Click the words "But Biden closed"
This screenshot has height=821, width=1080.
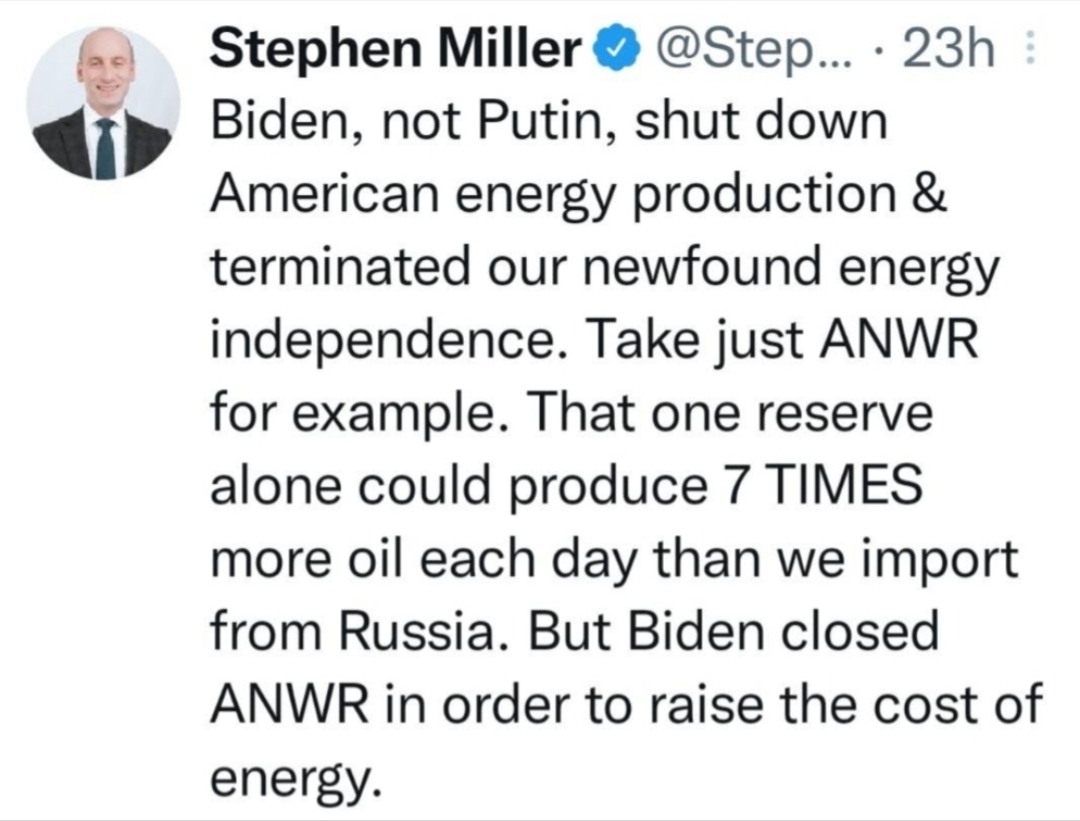click(735, 633)
